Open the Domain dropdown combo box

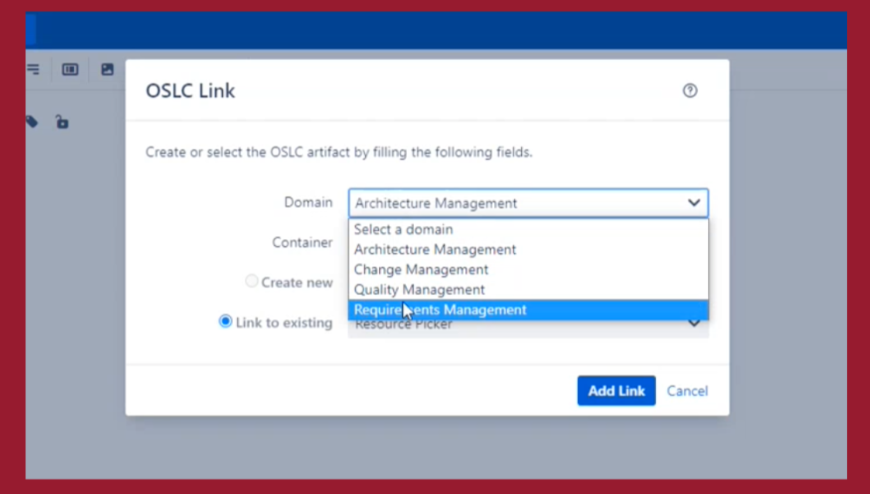pos(528,203)
